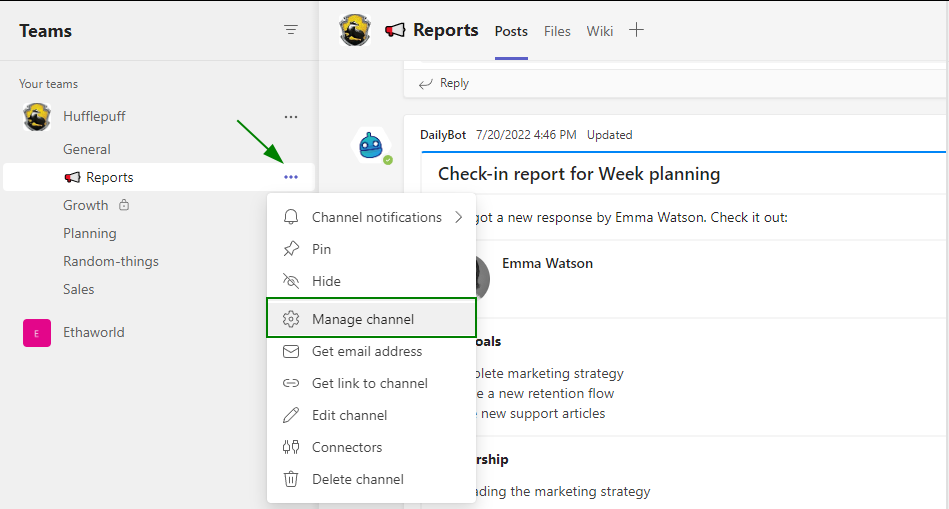Select the Reports channel in sidebar
The width and height of the screenshot is (949, 509).
tap(159, 177)
